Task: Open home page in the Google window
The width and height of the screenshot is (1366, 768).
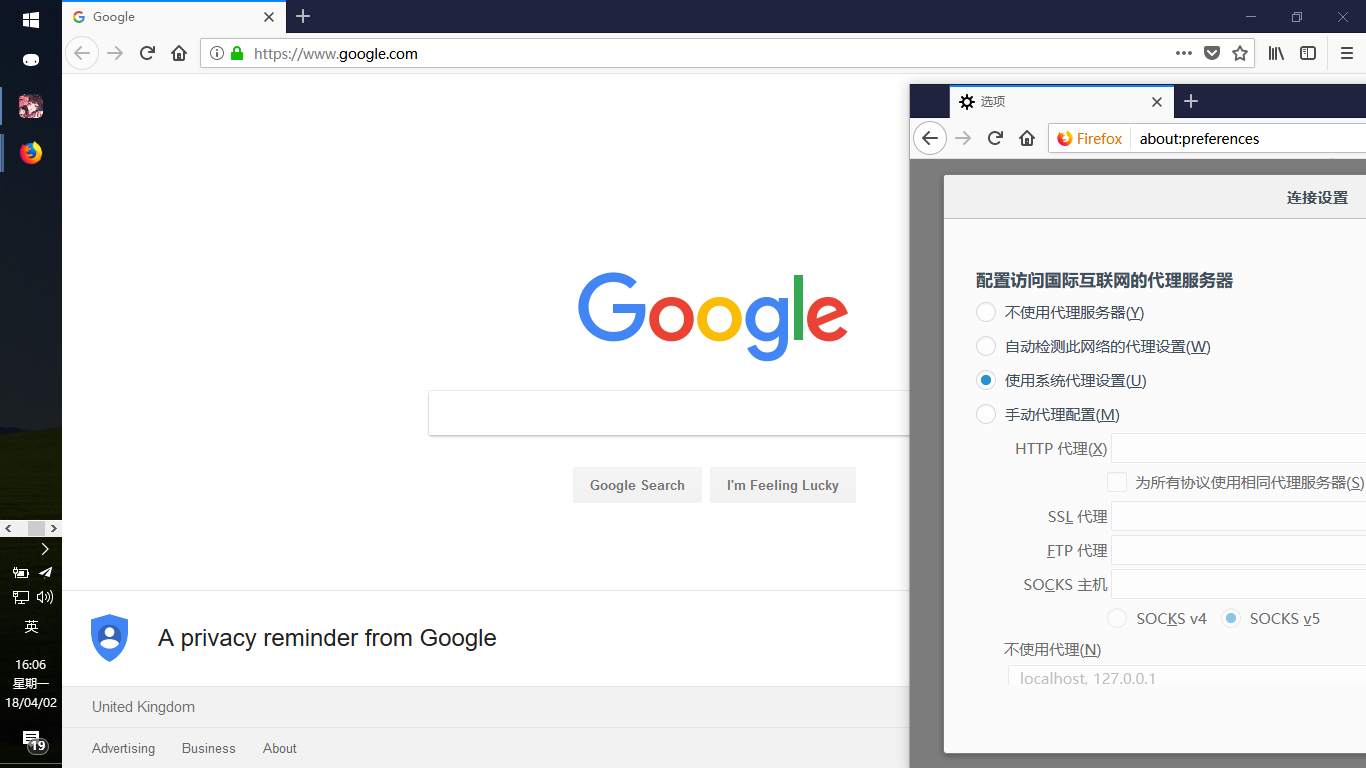Action: (179, 54)
